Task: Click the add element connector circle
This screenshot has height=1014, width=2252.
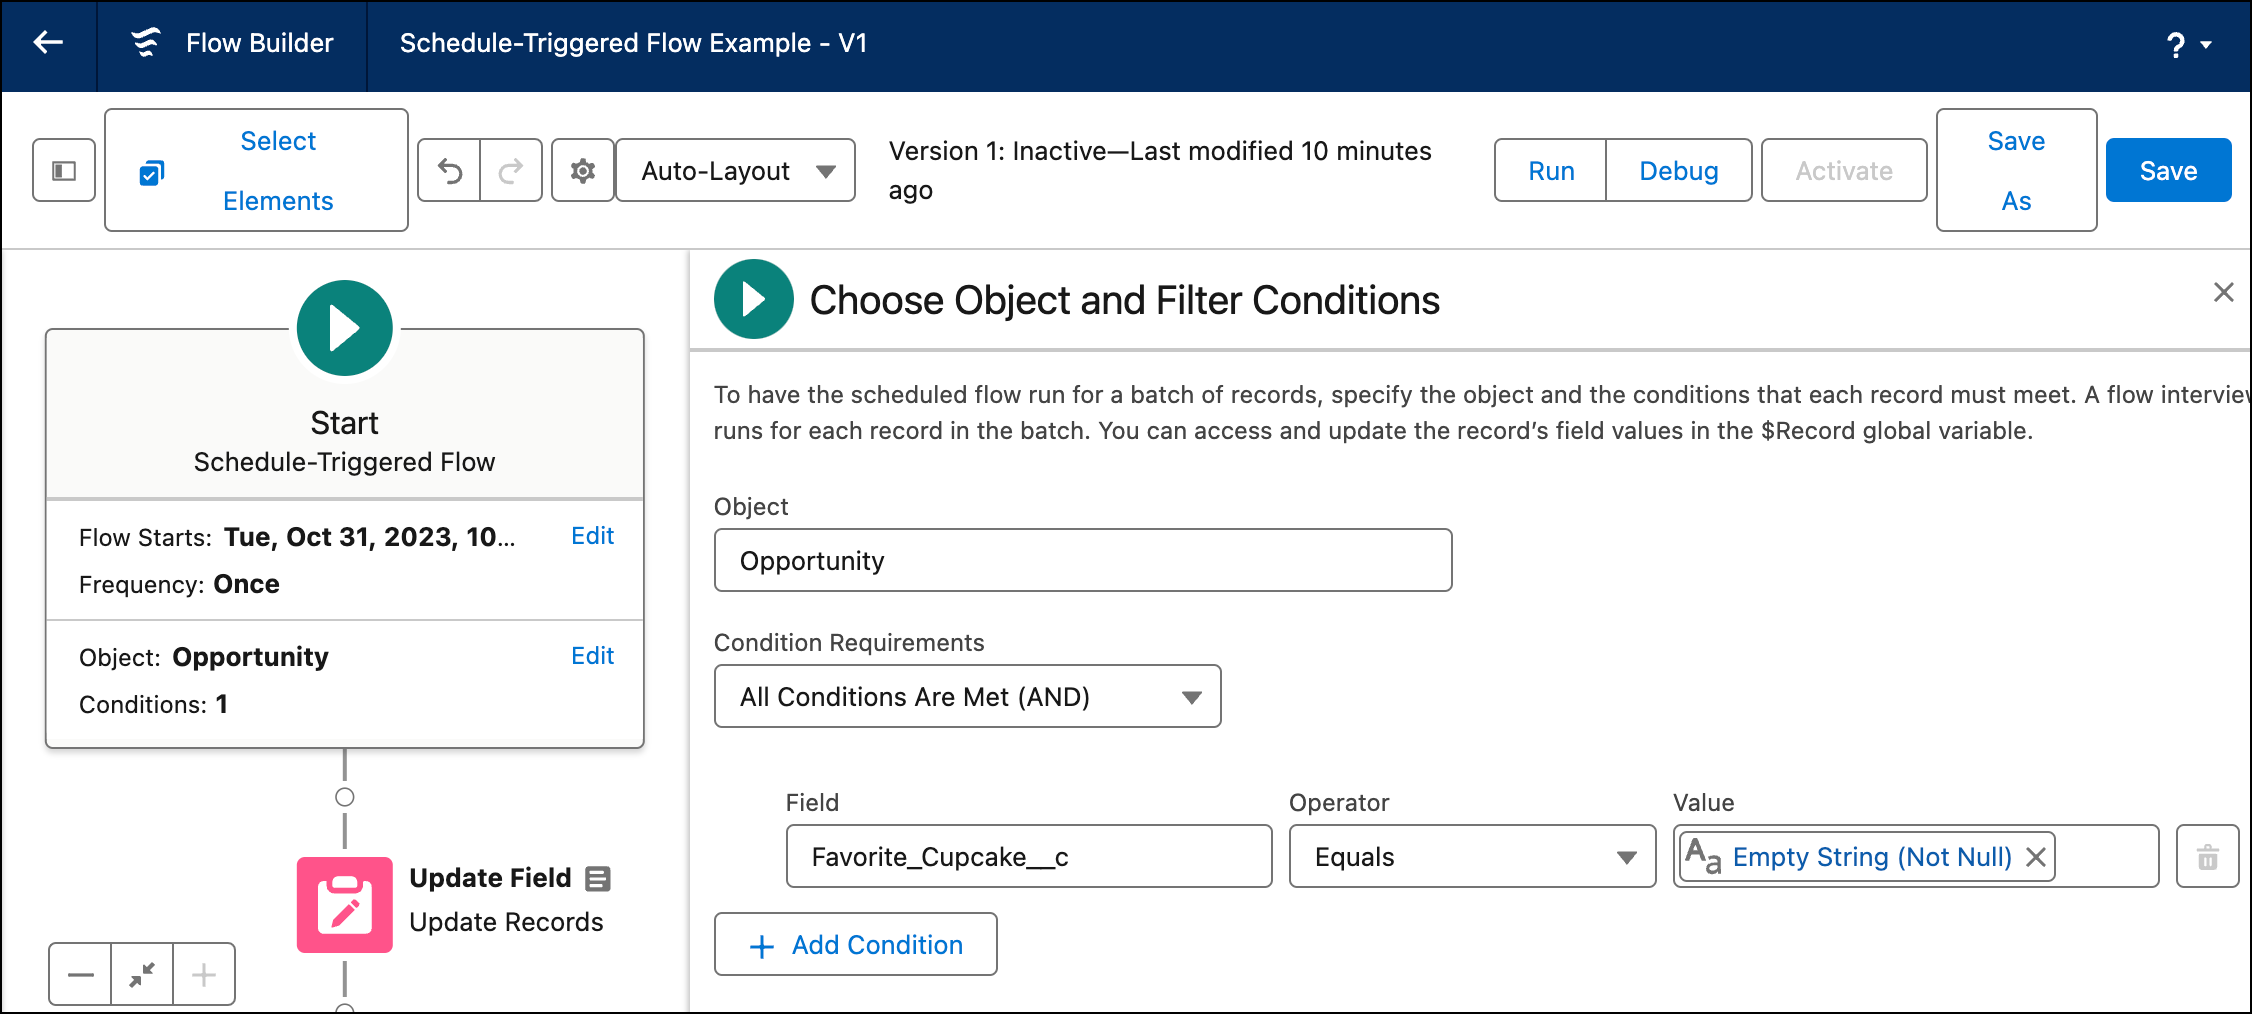Action: 344,797
